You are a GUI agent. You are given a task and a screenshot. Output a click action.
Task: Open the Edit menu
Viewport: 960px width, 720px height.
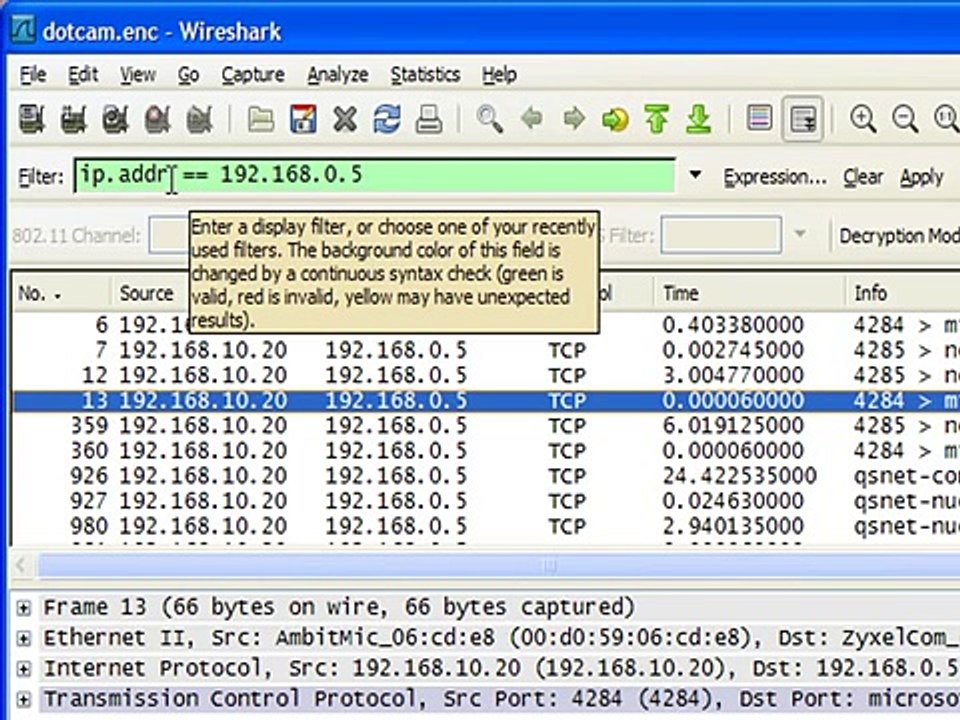point(83,75)
